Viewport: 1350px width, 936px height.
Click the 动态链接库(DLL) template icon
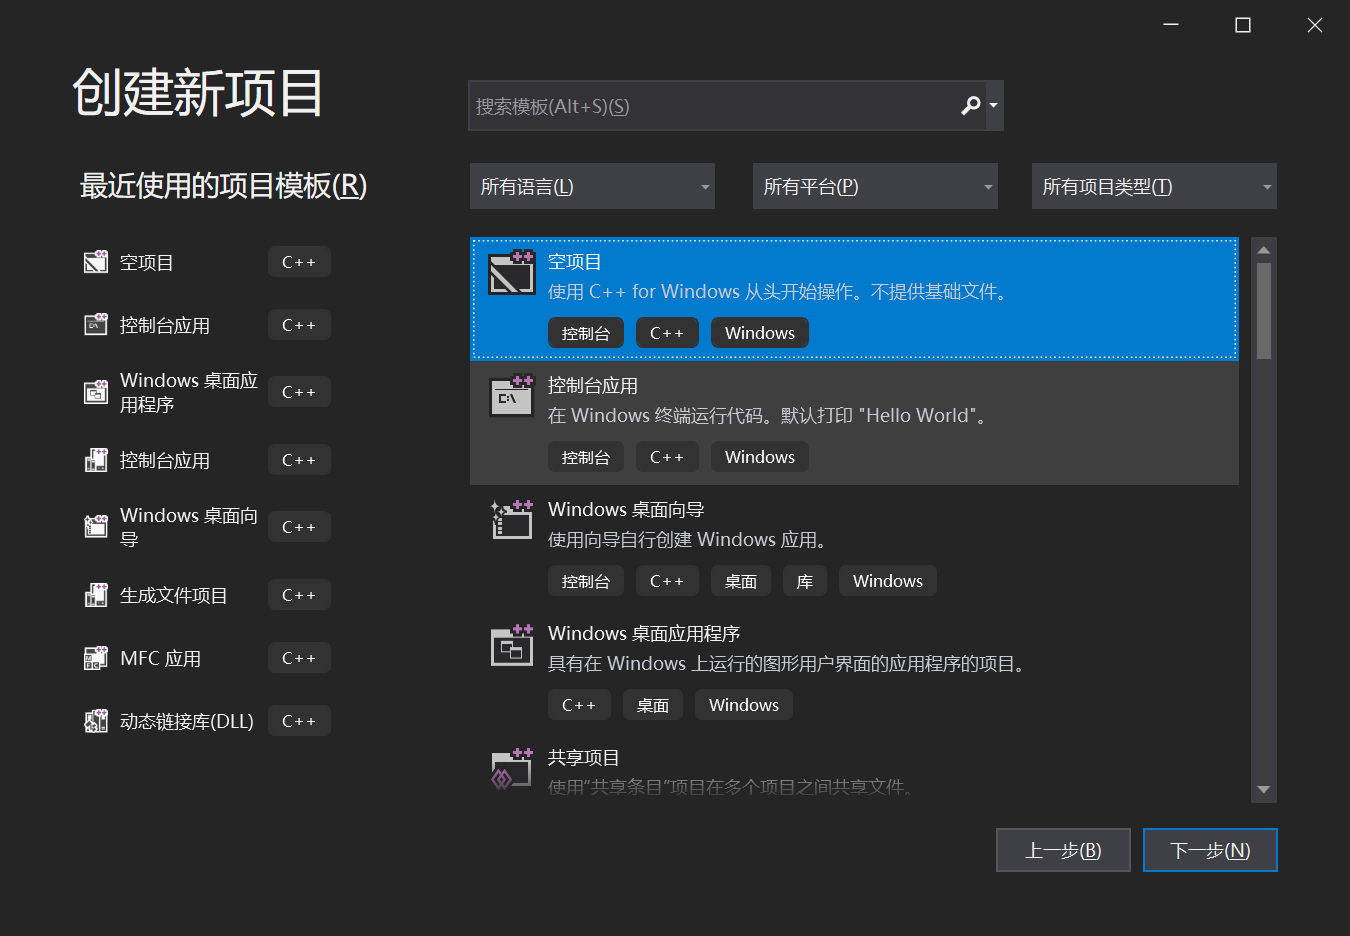[96, 721]
